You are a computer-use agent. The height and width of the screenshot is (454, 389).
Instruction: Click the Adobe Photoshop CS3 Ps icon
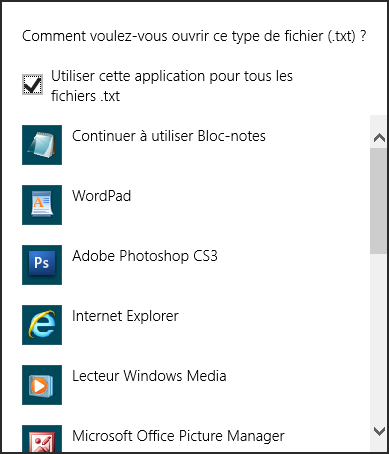click(x=42, y=265)
